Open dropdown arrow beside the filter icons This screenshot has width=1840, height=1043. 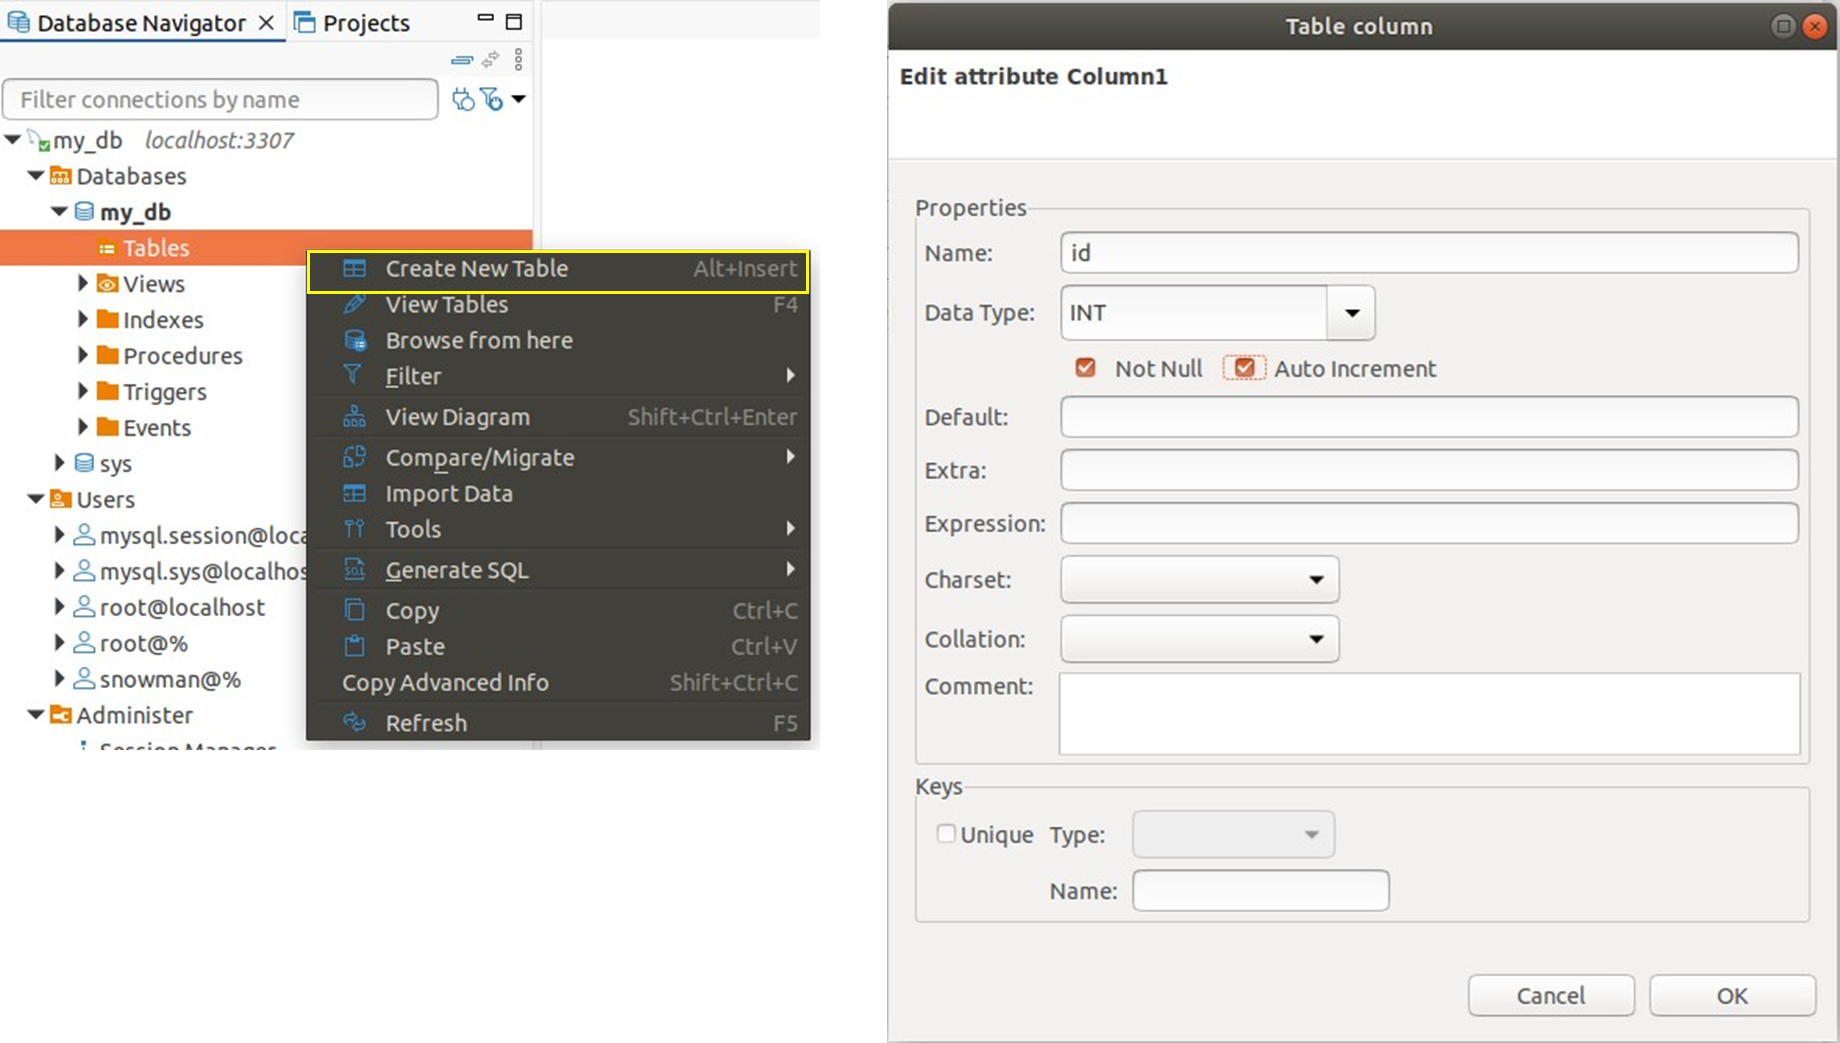(x=518, y=99)
